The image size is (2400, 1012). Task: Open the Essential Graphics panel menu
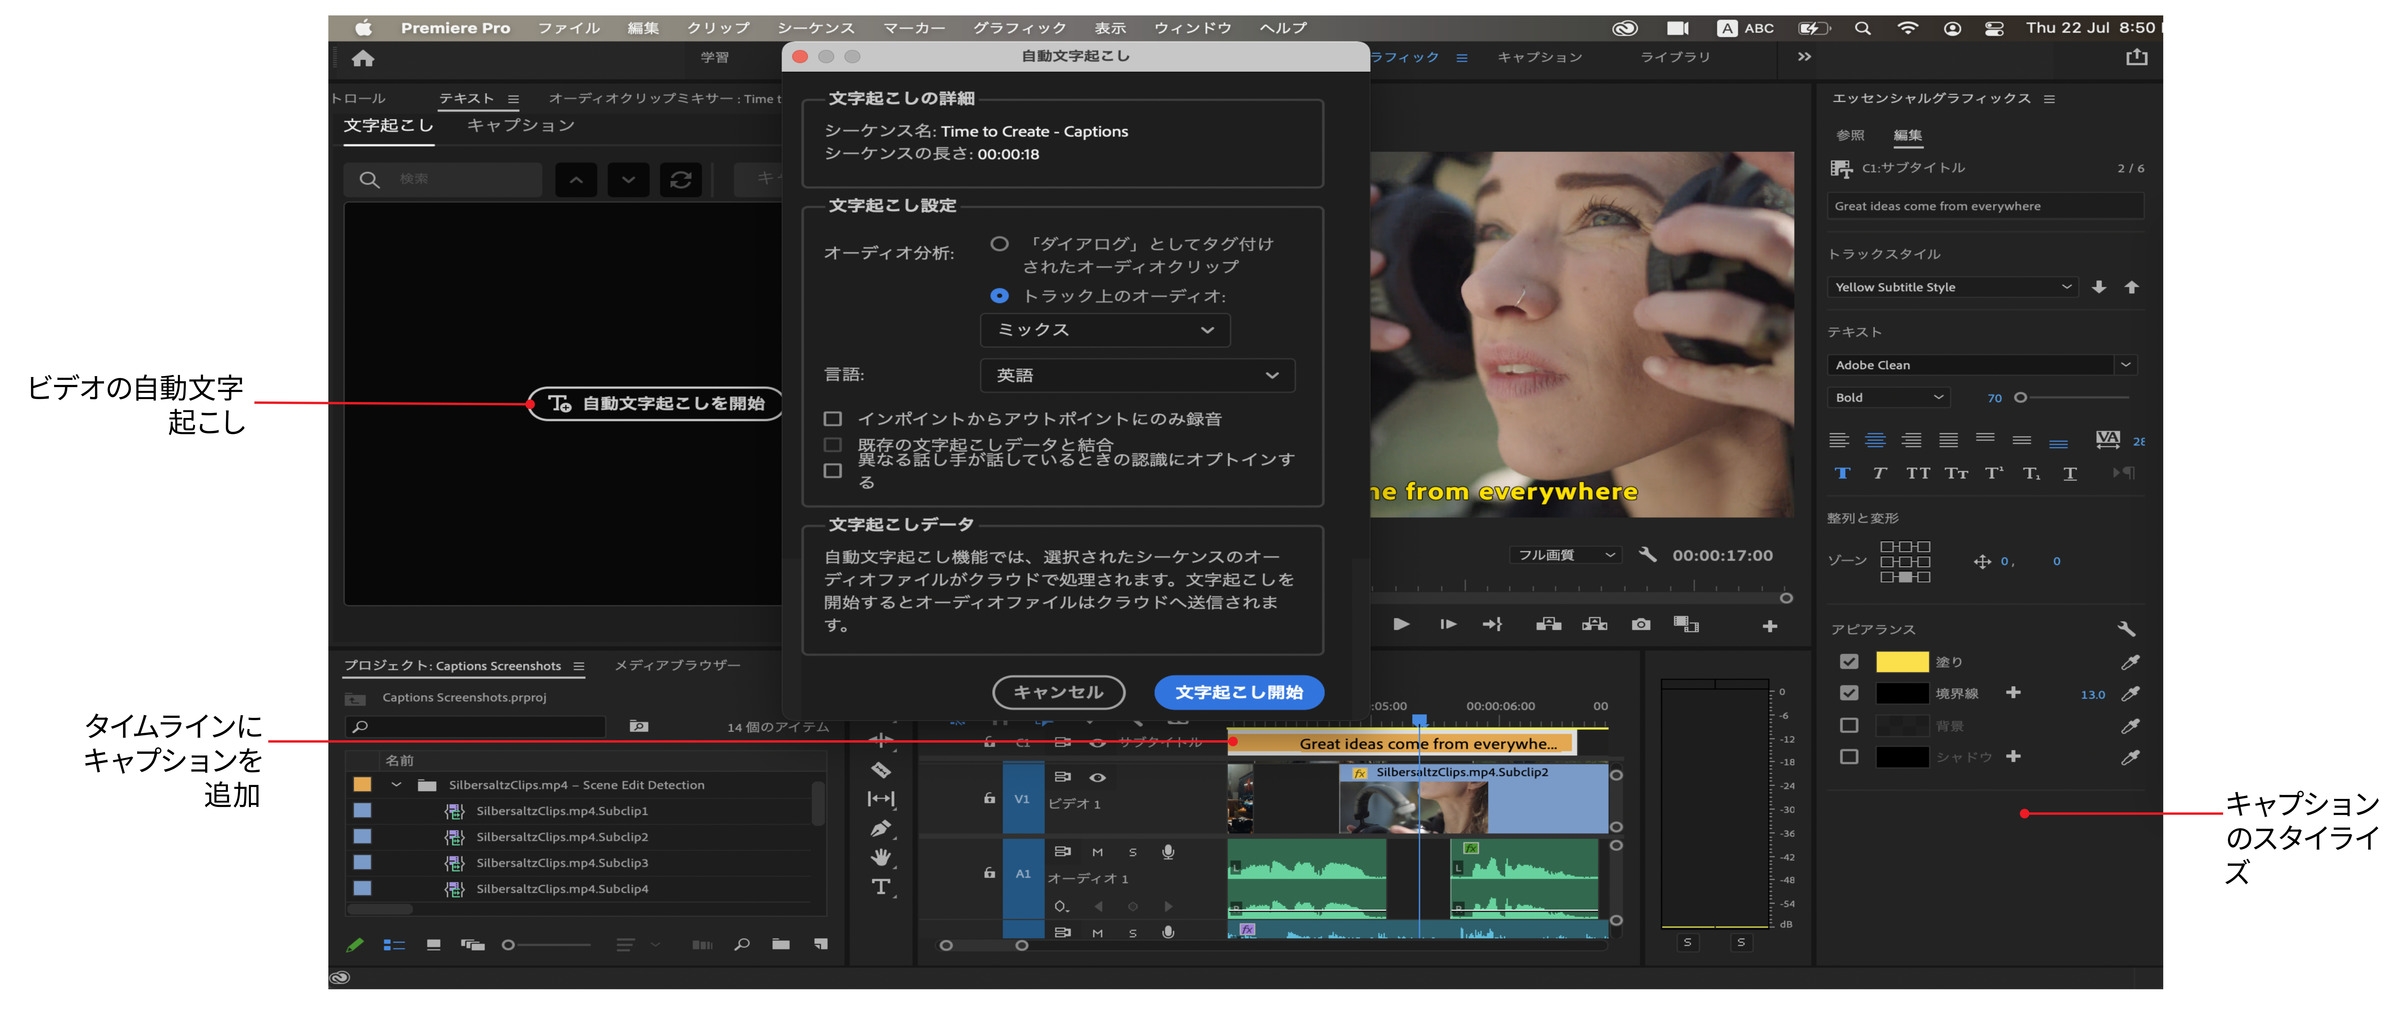pyautogui.click(x=2049, y=99)
